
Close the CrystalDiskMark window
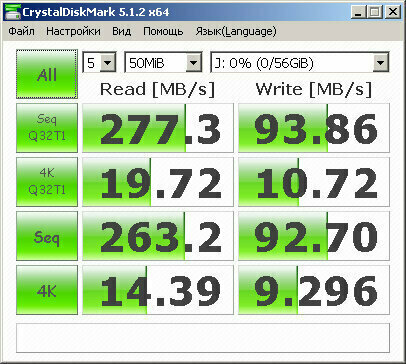(393, 12)
